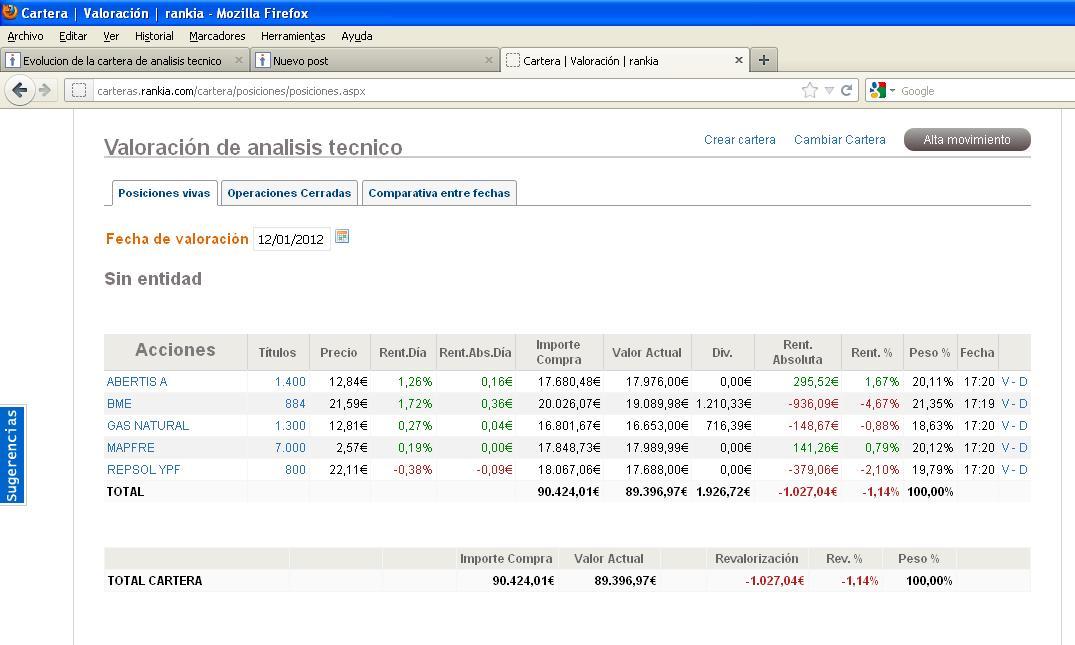Click the Cambiar Cartera link

pos(840,140)
